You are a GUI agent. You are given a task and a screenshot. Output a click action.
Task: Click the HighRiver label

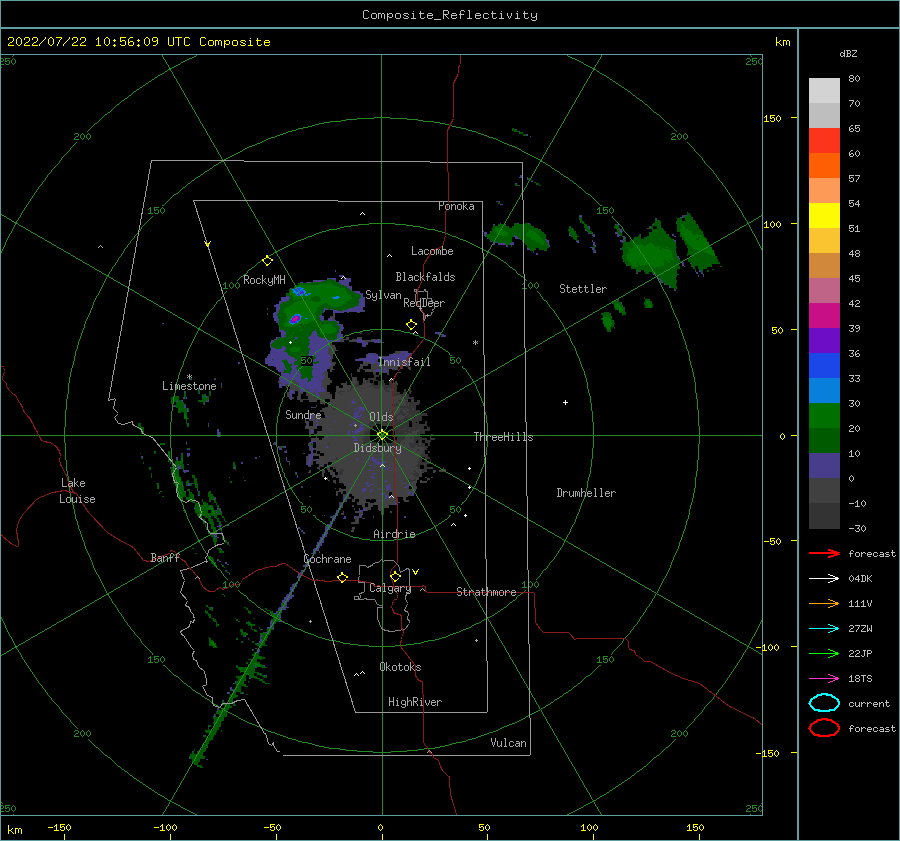[415, 702]
